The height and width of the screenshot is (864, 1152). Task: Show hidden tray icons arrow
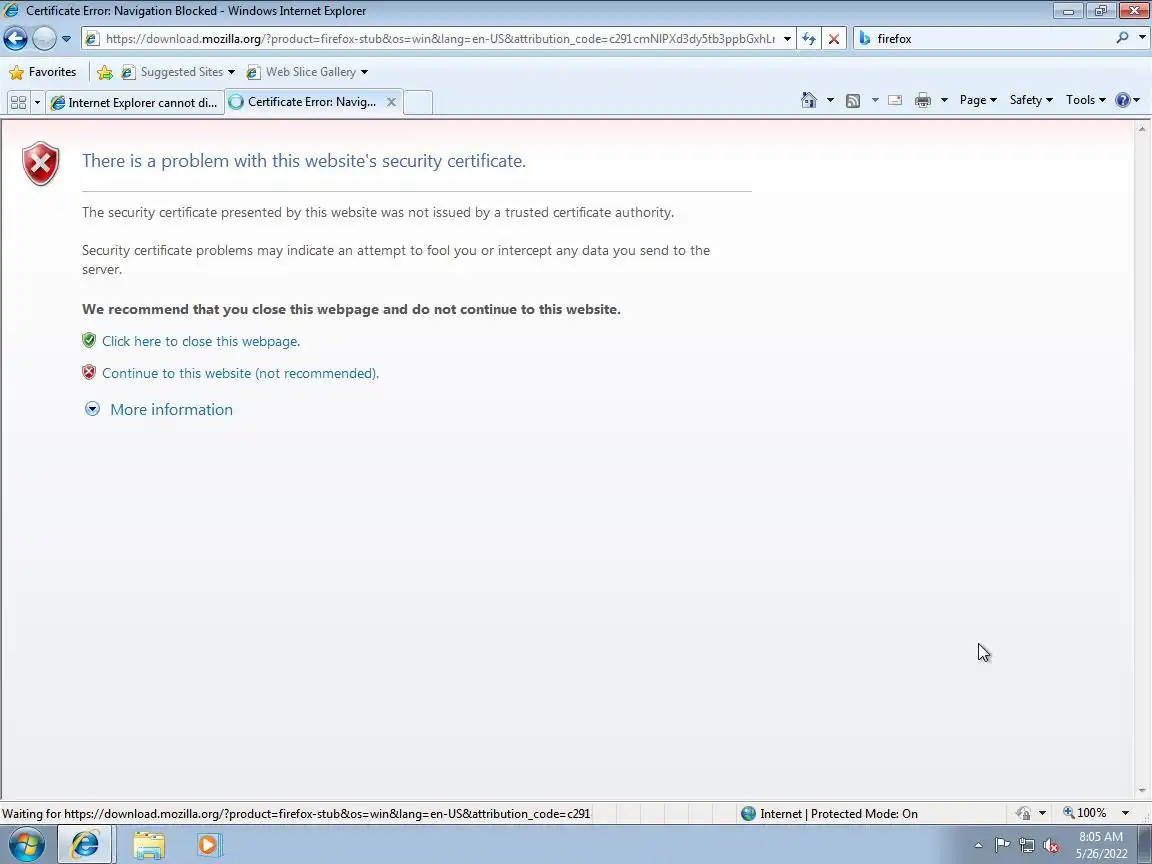pos(978,846)
